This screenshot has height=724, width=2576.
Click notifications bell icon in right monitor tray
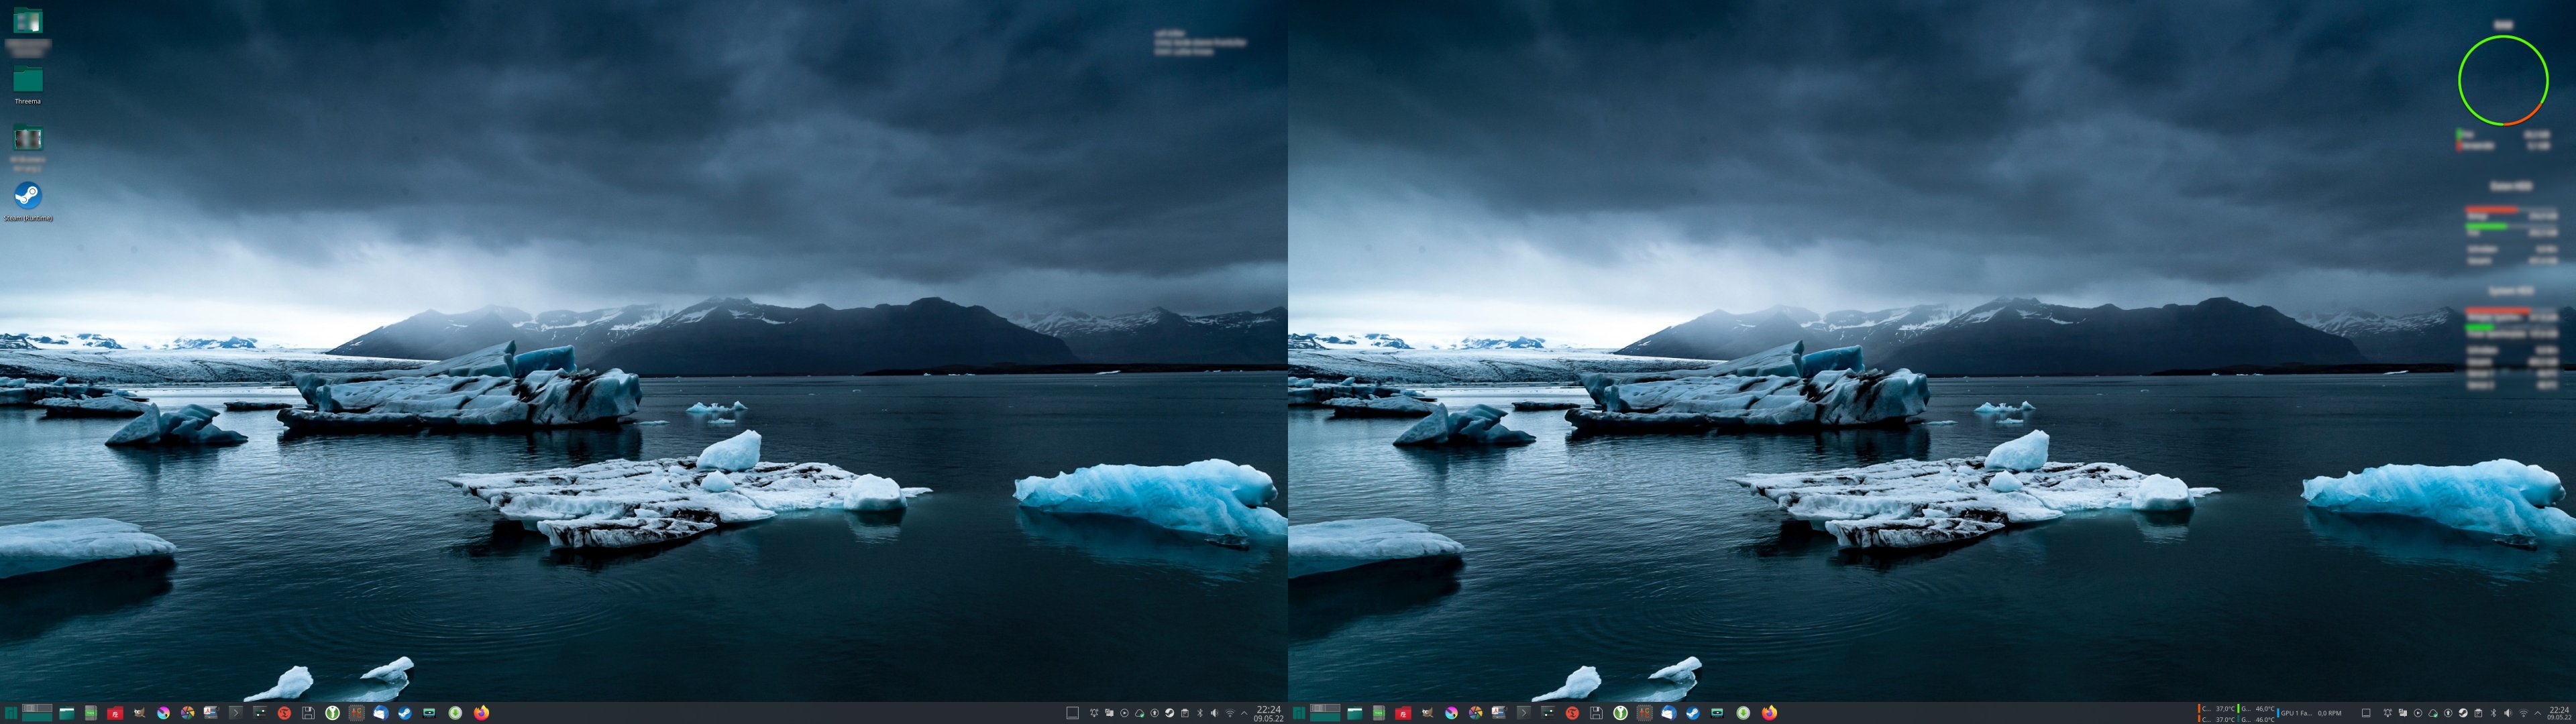[2387, 713]
